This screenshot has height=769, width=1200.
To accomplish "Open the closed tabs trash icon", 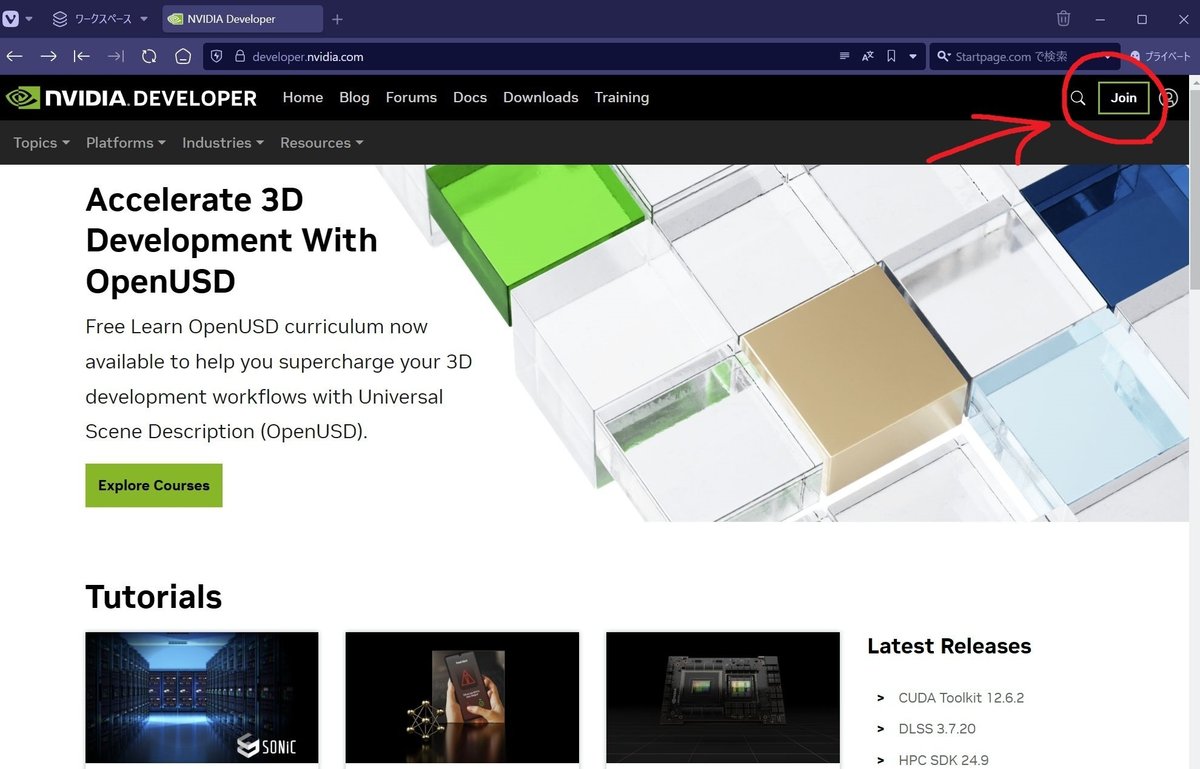I will [x=1064, y=19].
